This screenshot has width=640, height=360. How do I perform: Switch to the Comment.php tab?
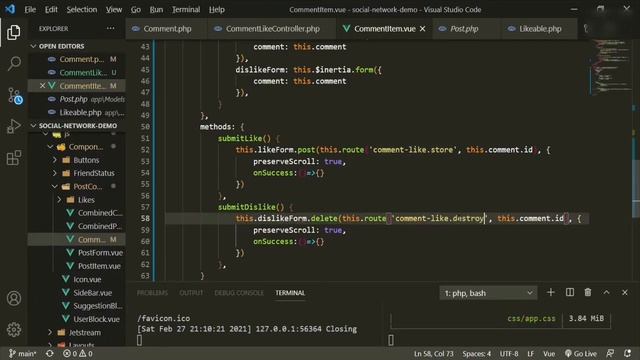tap(167, 29)
